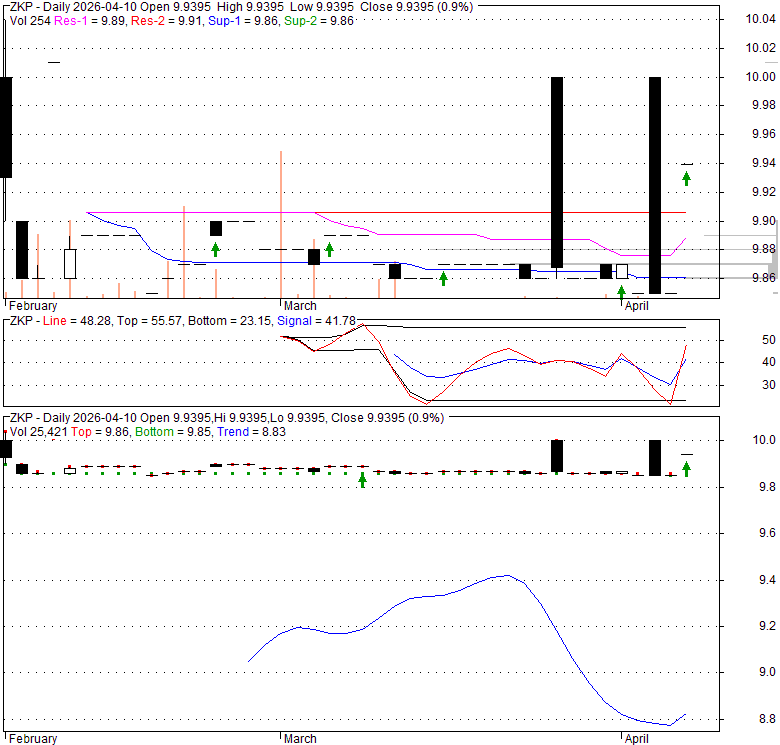
Task: Click the green arrow at far right of the bottom chart
Action: 687,468
